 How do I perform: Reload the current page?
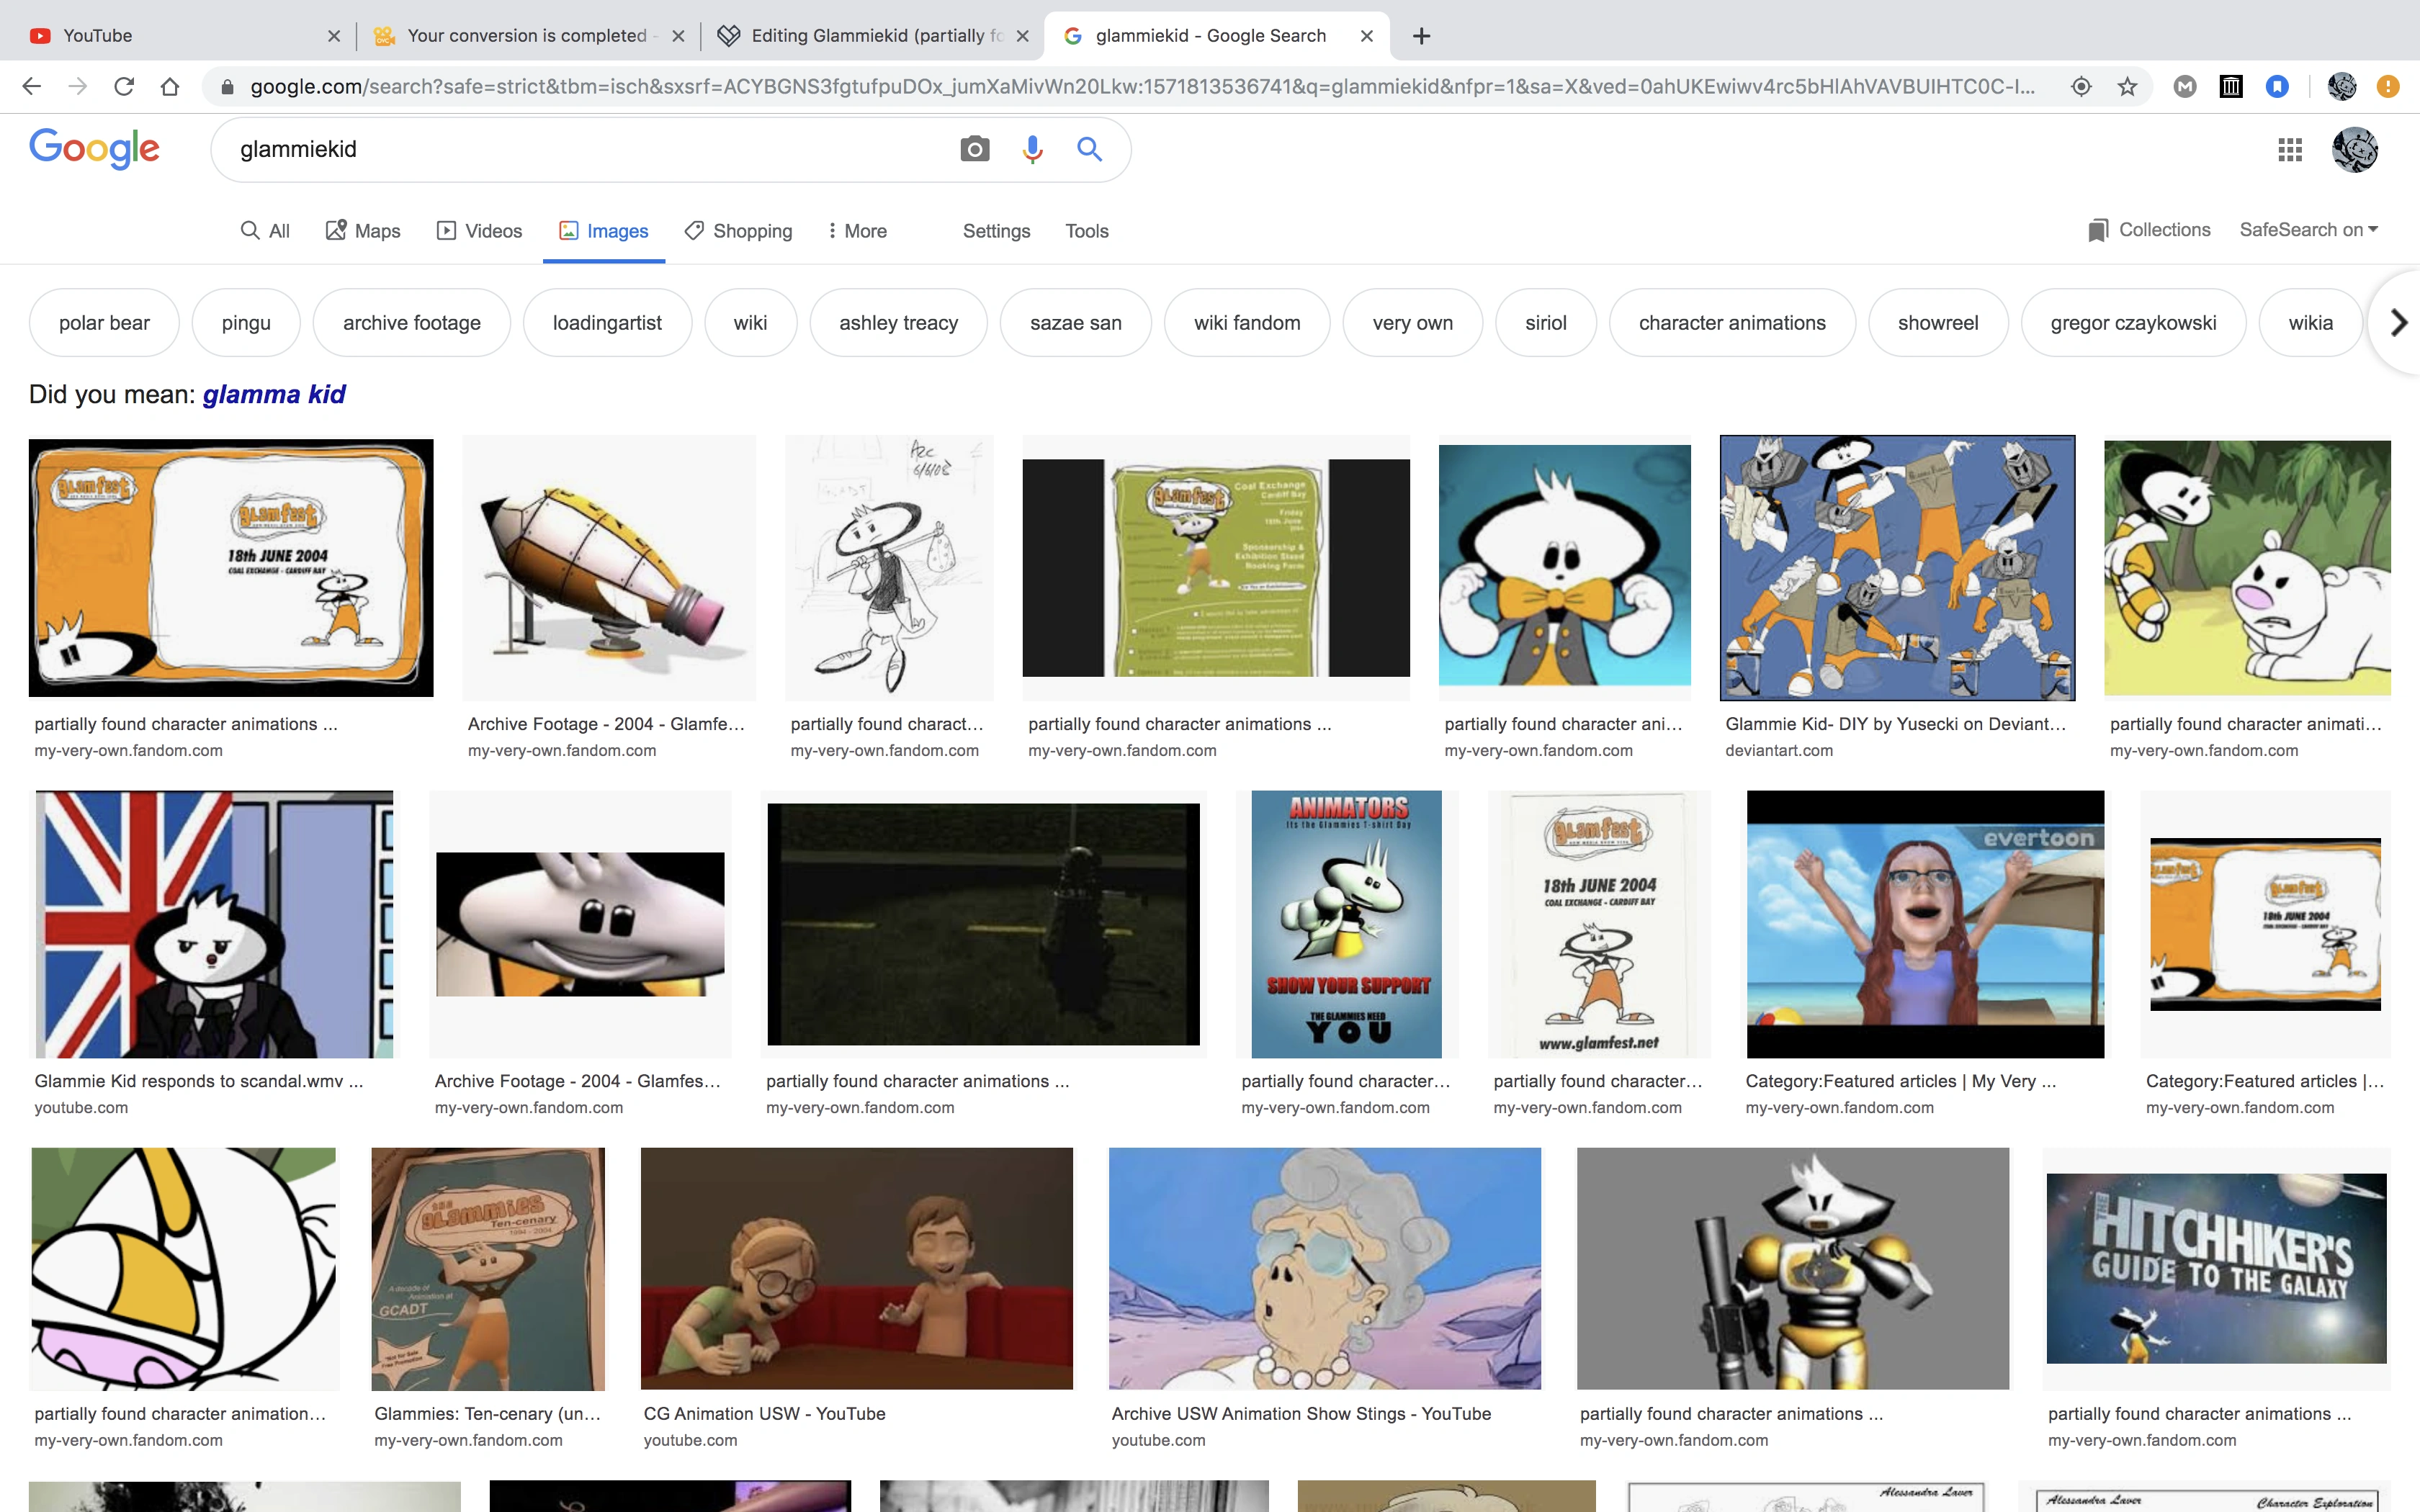tap(124, 87)
